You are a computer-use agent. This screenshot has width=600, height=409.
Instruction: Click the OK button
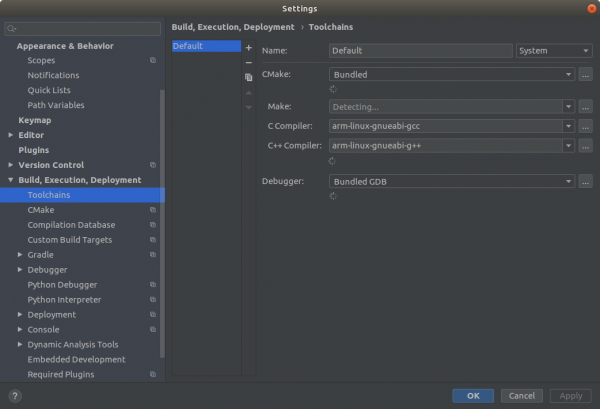473,396
